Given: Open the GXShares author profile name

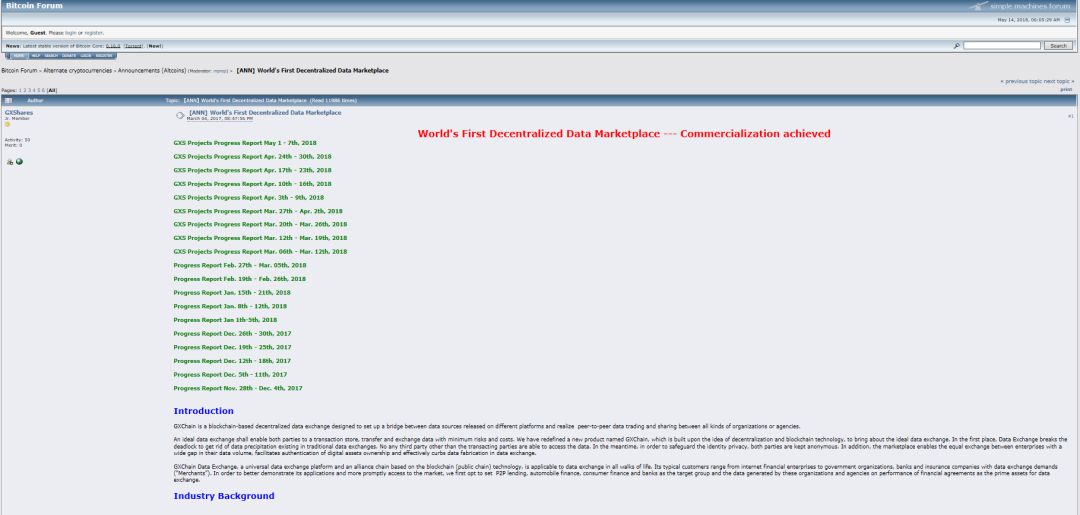Looking at the screenshot, I should click(x=19, y=112).
